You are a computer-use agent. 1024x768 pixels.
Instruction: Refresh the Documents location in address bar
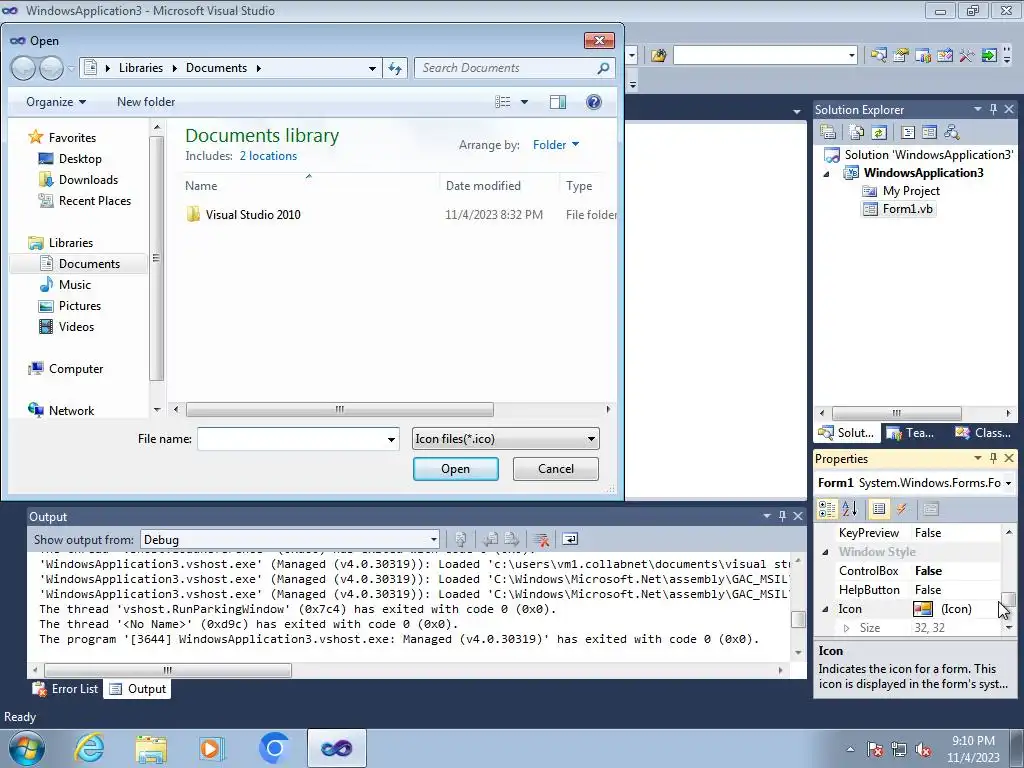click(395, 68)
